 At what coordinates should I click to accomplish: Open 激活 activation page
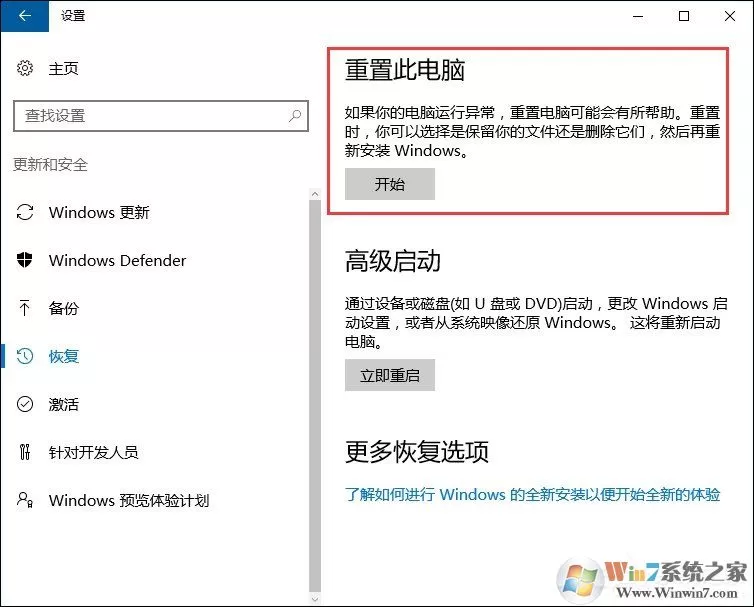[x=63, y=404]
